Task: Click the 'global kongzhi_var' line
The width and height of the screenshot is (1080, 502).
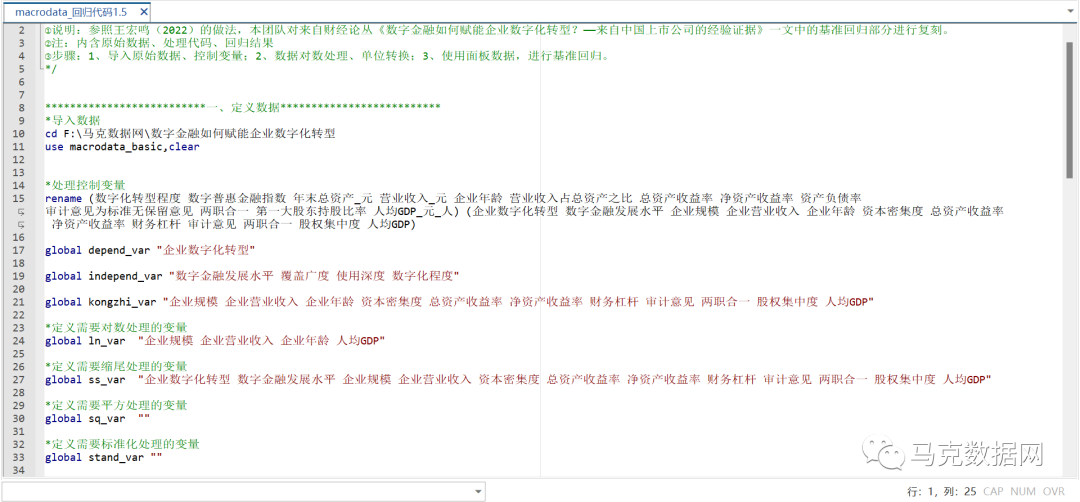Action: (459, 302)
